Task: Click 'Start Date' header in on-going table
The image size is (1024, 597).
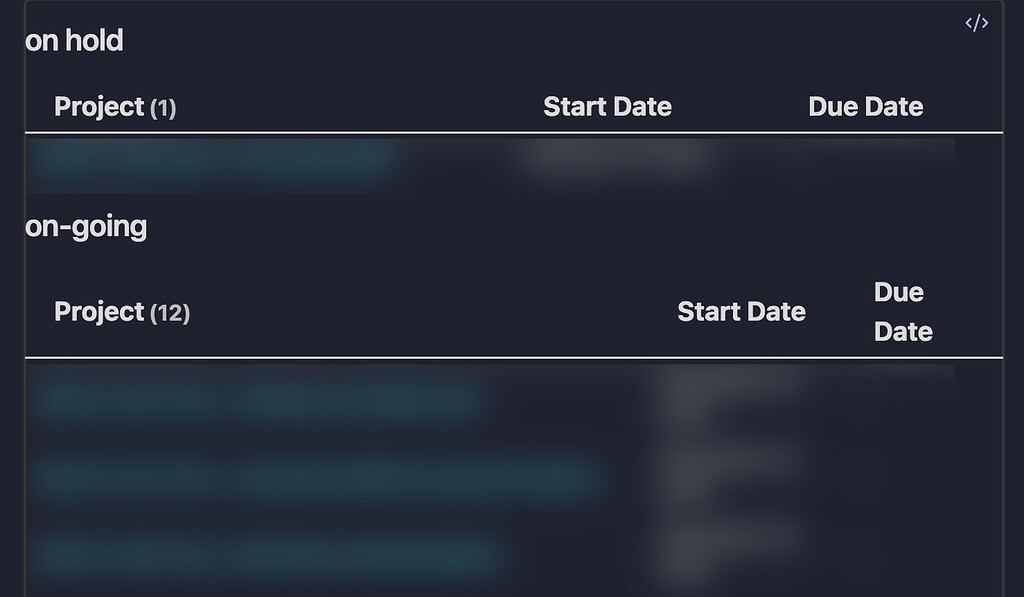Action: (x=741, y=311)
